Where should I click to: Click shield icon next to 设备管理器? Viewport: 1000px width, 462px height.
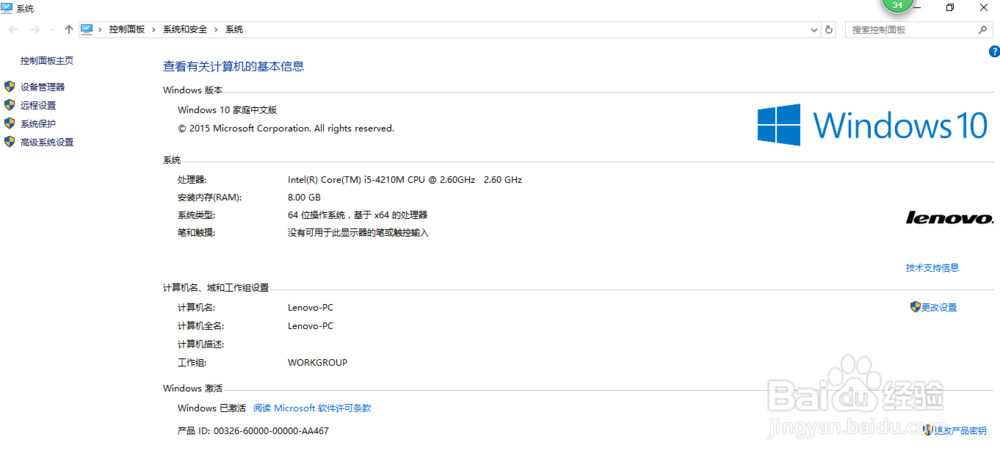(x=9, y=86)
